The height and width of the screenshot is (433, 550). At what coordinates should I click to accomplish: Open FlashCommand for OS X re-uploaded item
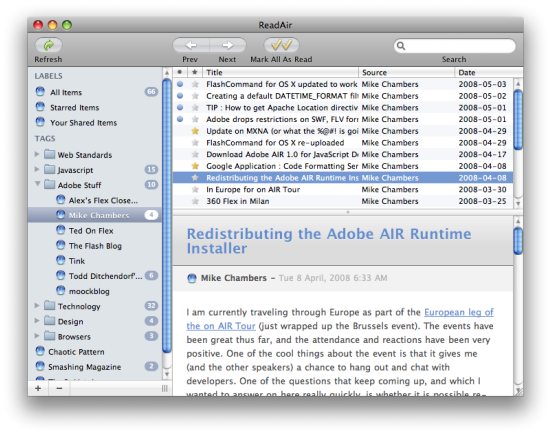pos(342,142)
